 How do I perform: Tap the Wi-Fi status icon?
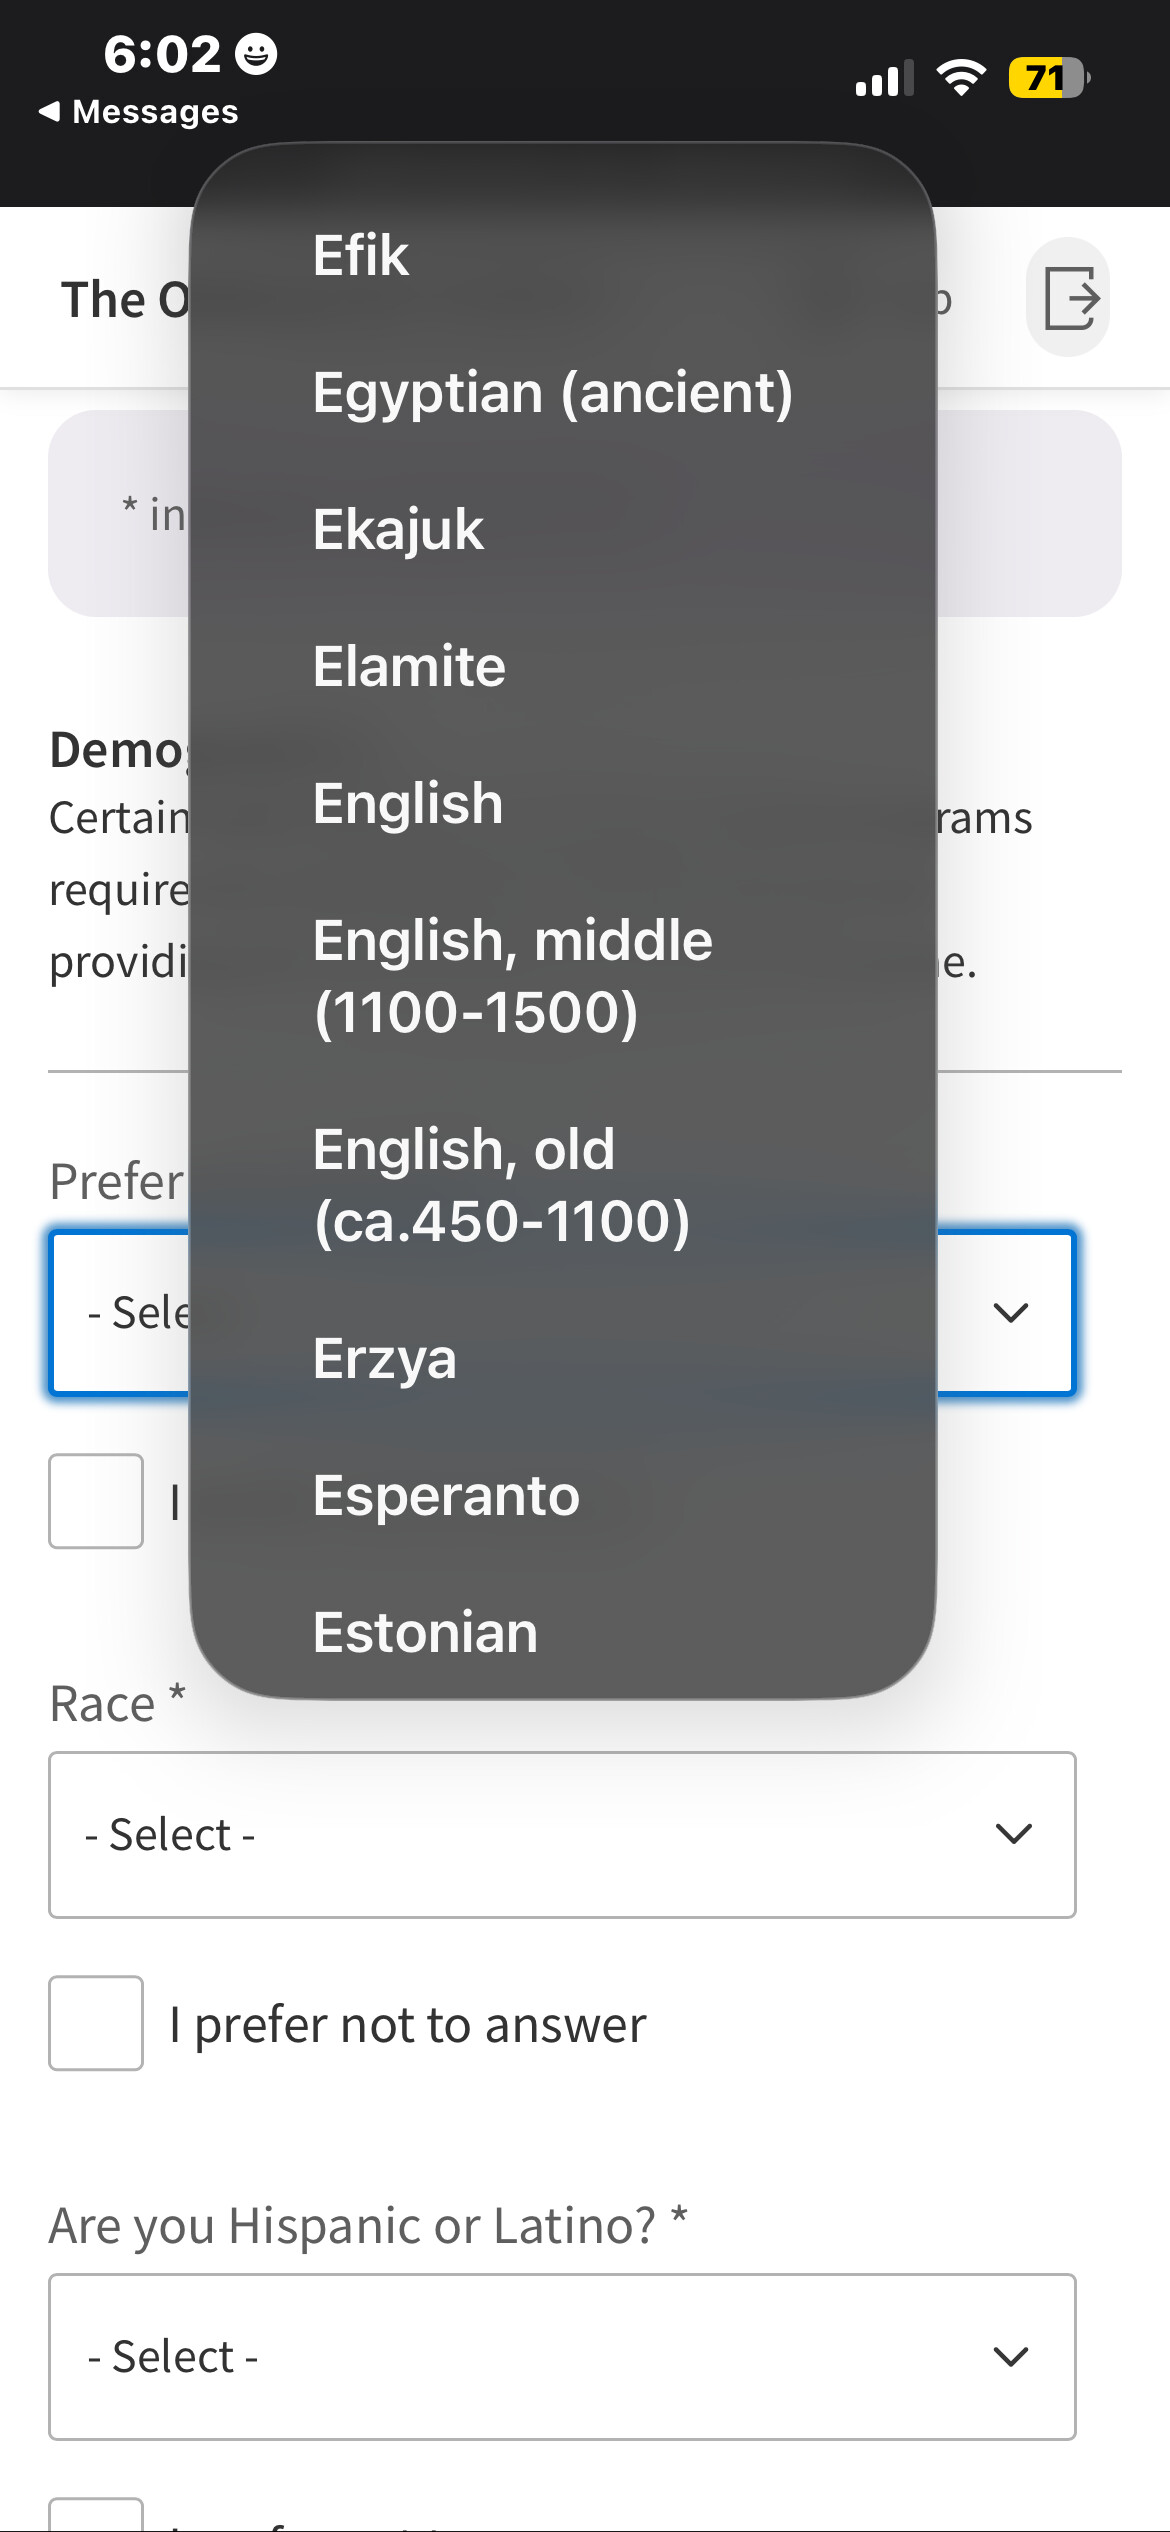[960, 78]
